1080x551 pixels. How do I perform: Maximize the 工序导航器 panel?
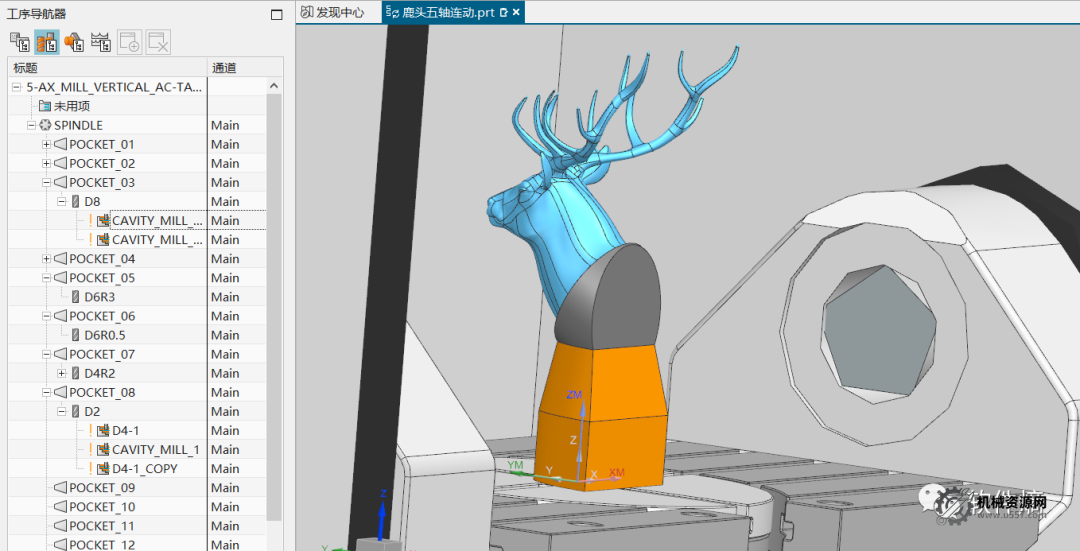(277, 15)
